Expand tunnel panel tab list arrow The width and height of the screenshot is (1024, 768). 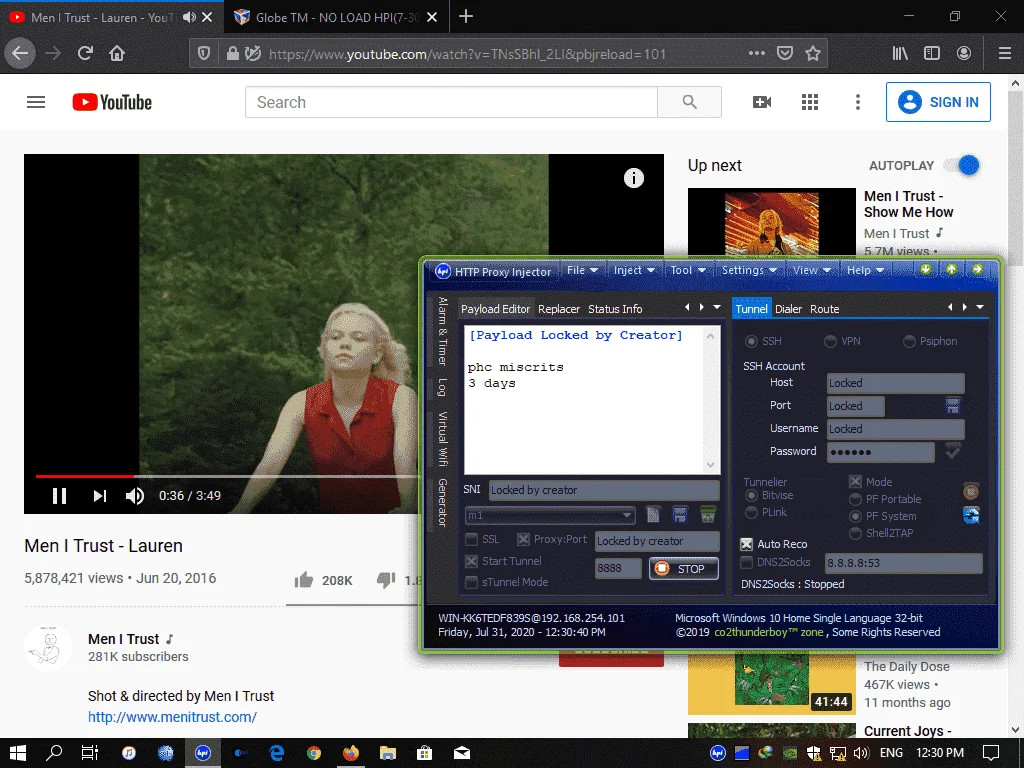(x=980, y=307)
